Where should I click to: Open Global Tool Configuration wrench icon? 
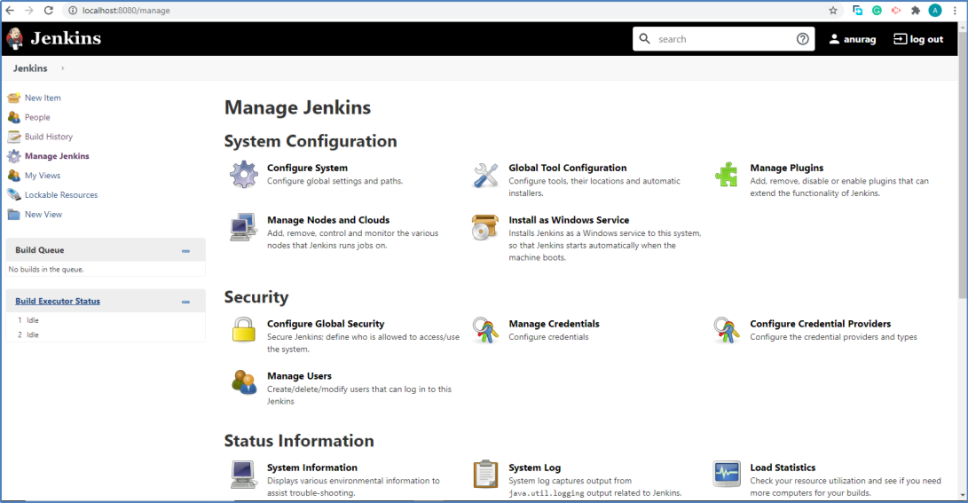486,175
